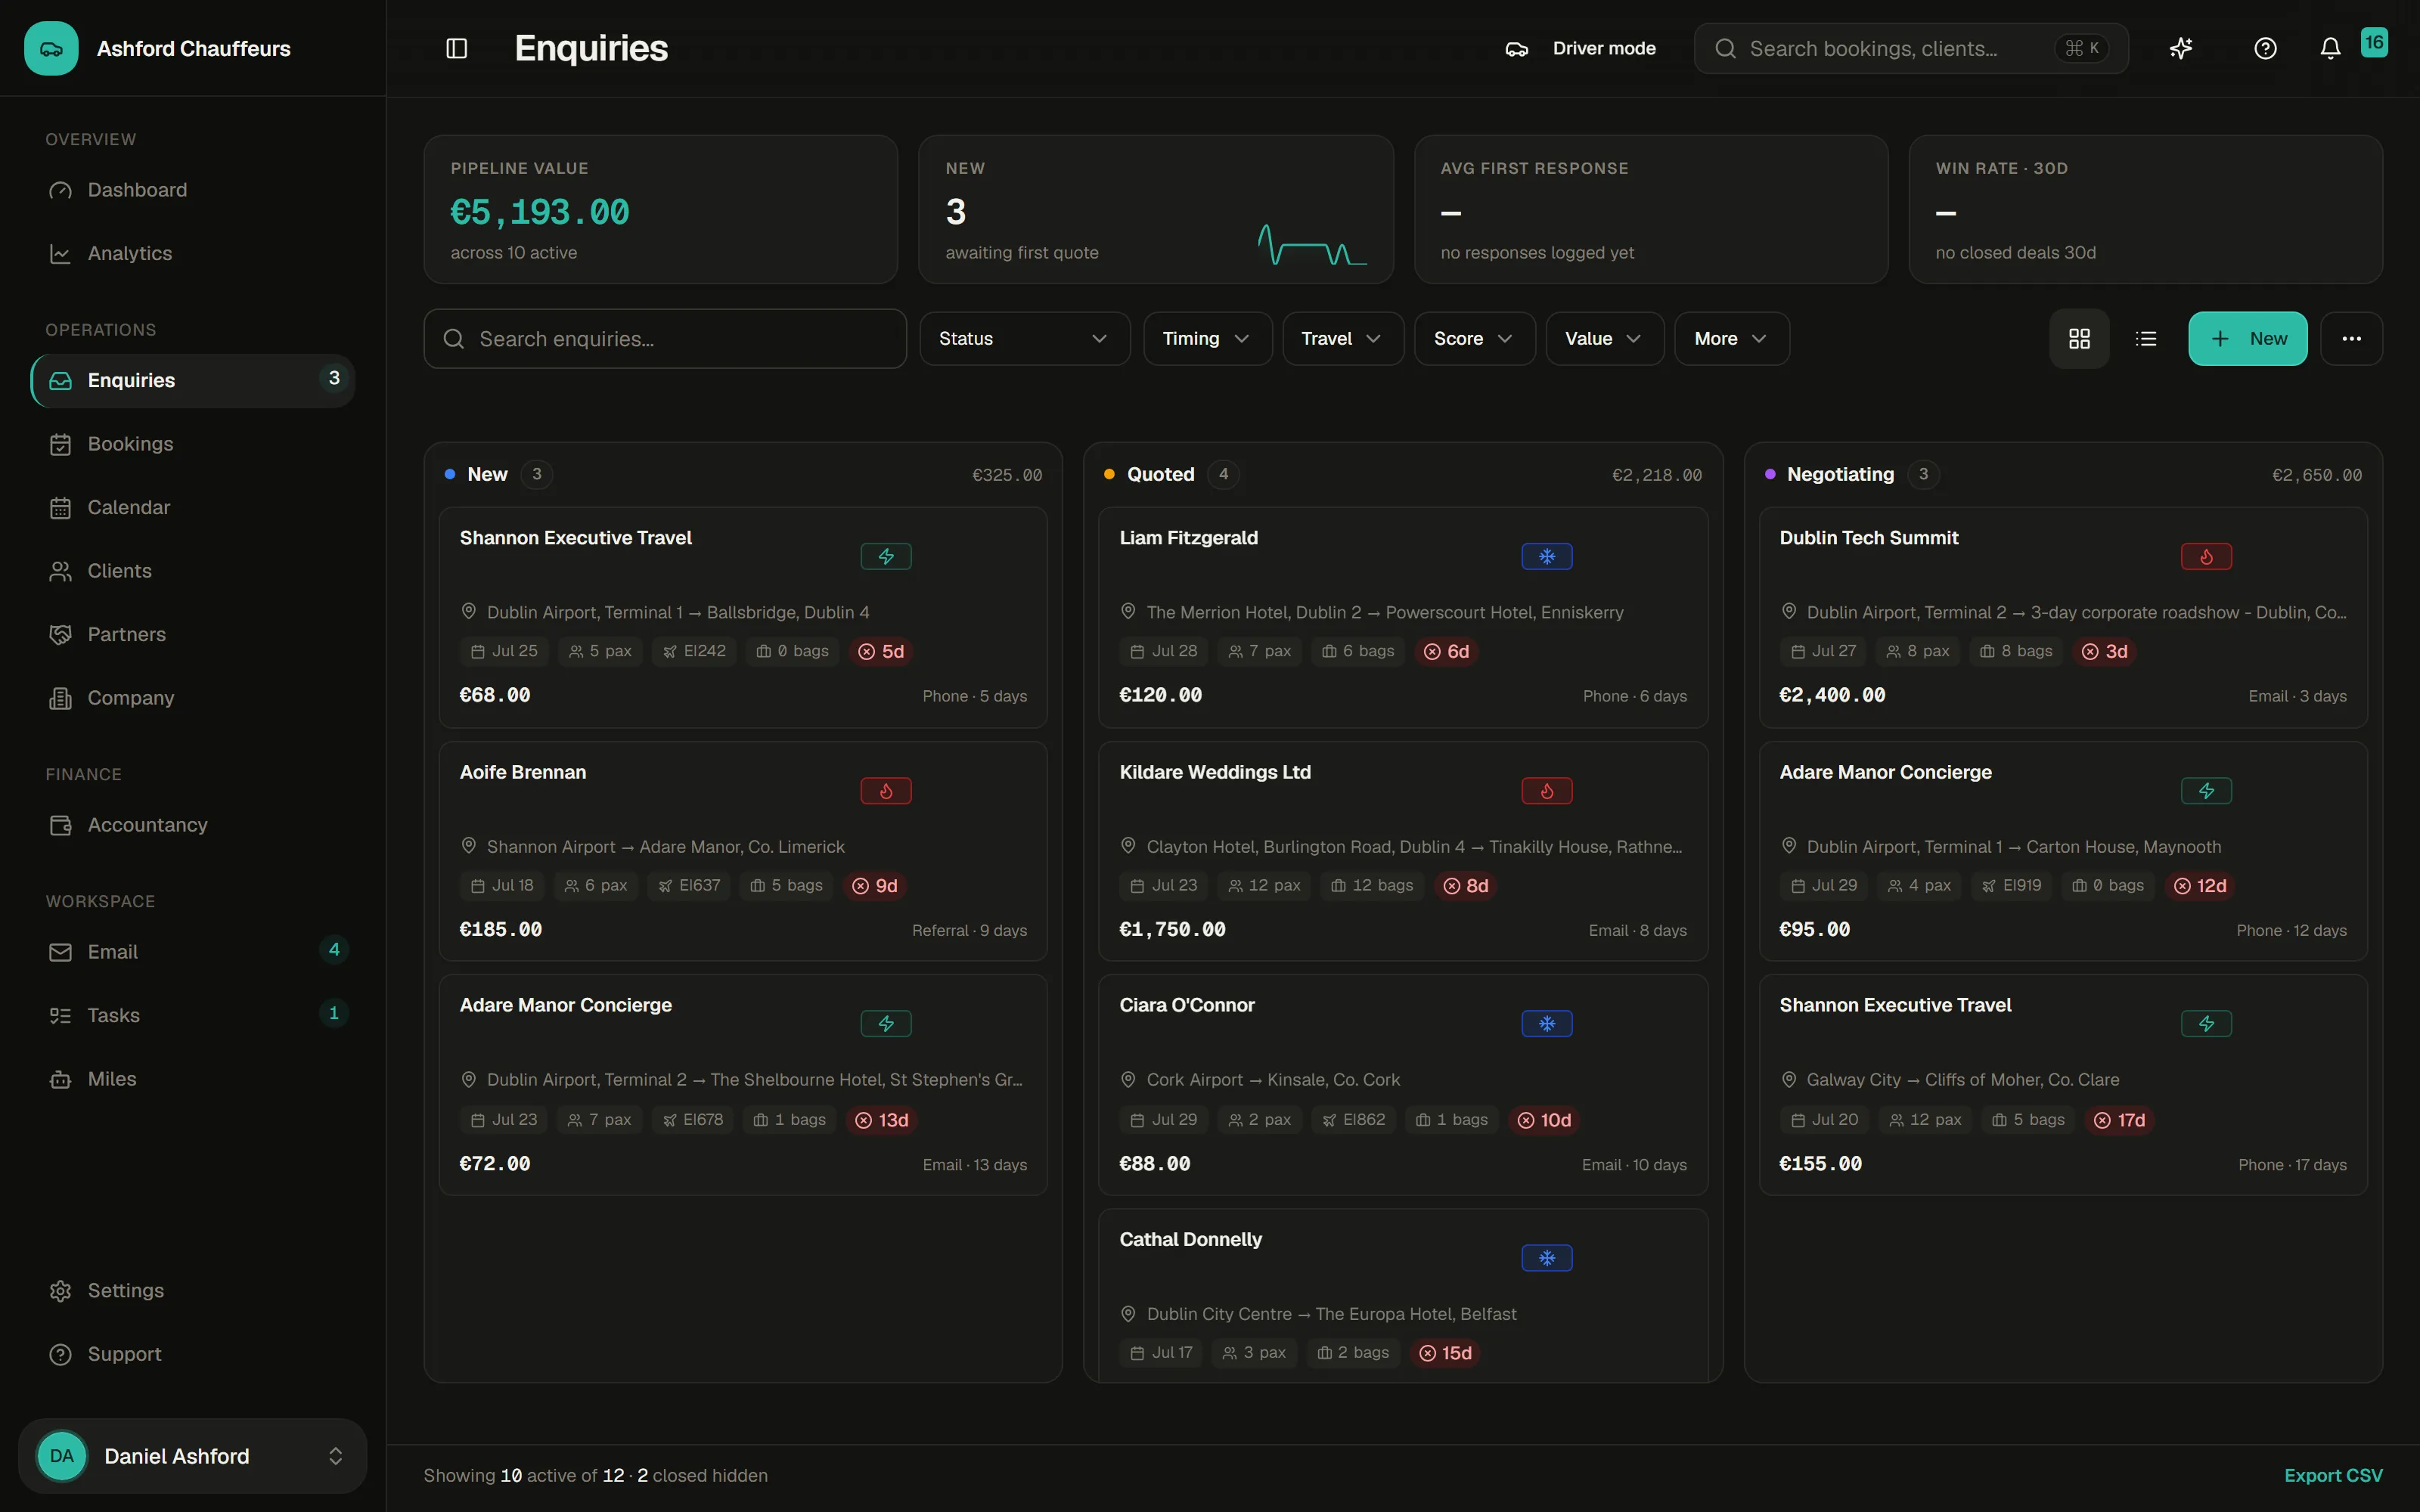
Task: Open the Kildare Weddings Ltd card title
Action: click(1214, 772)
